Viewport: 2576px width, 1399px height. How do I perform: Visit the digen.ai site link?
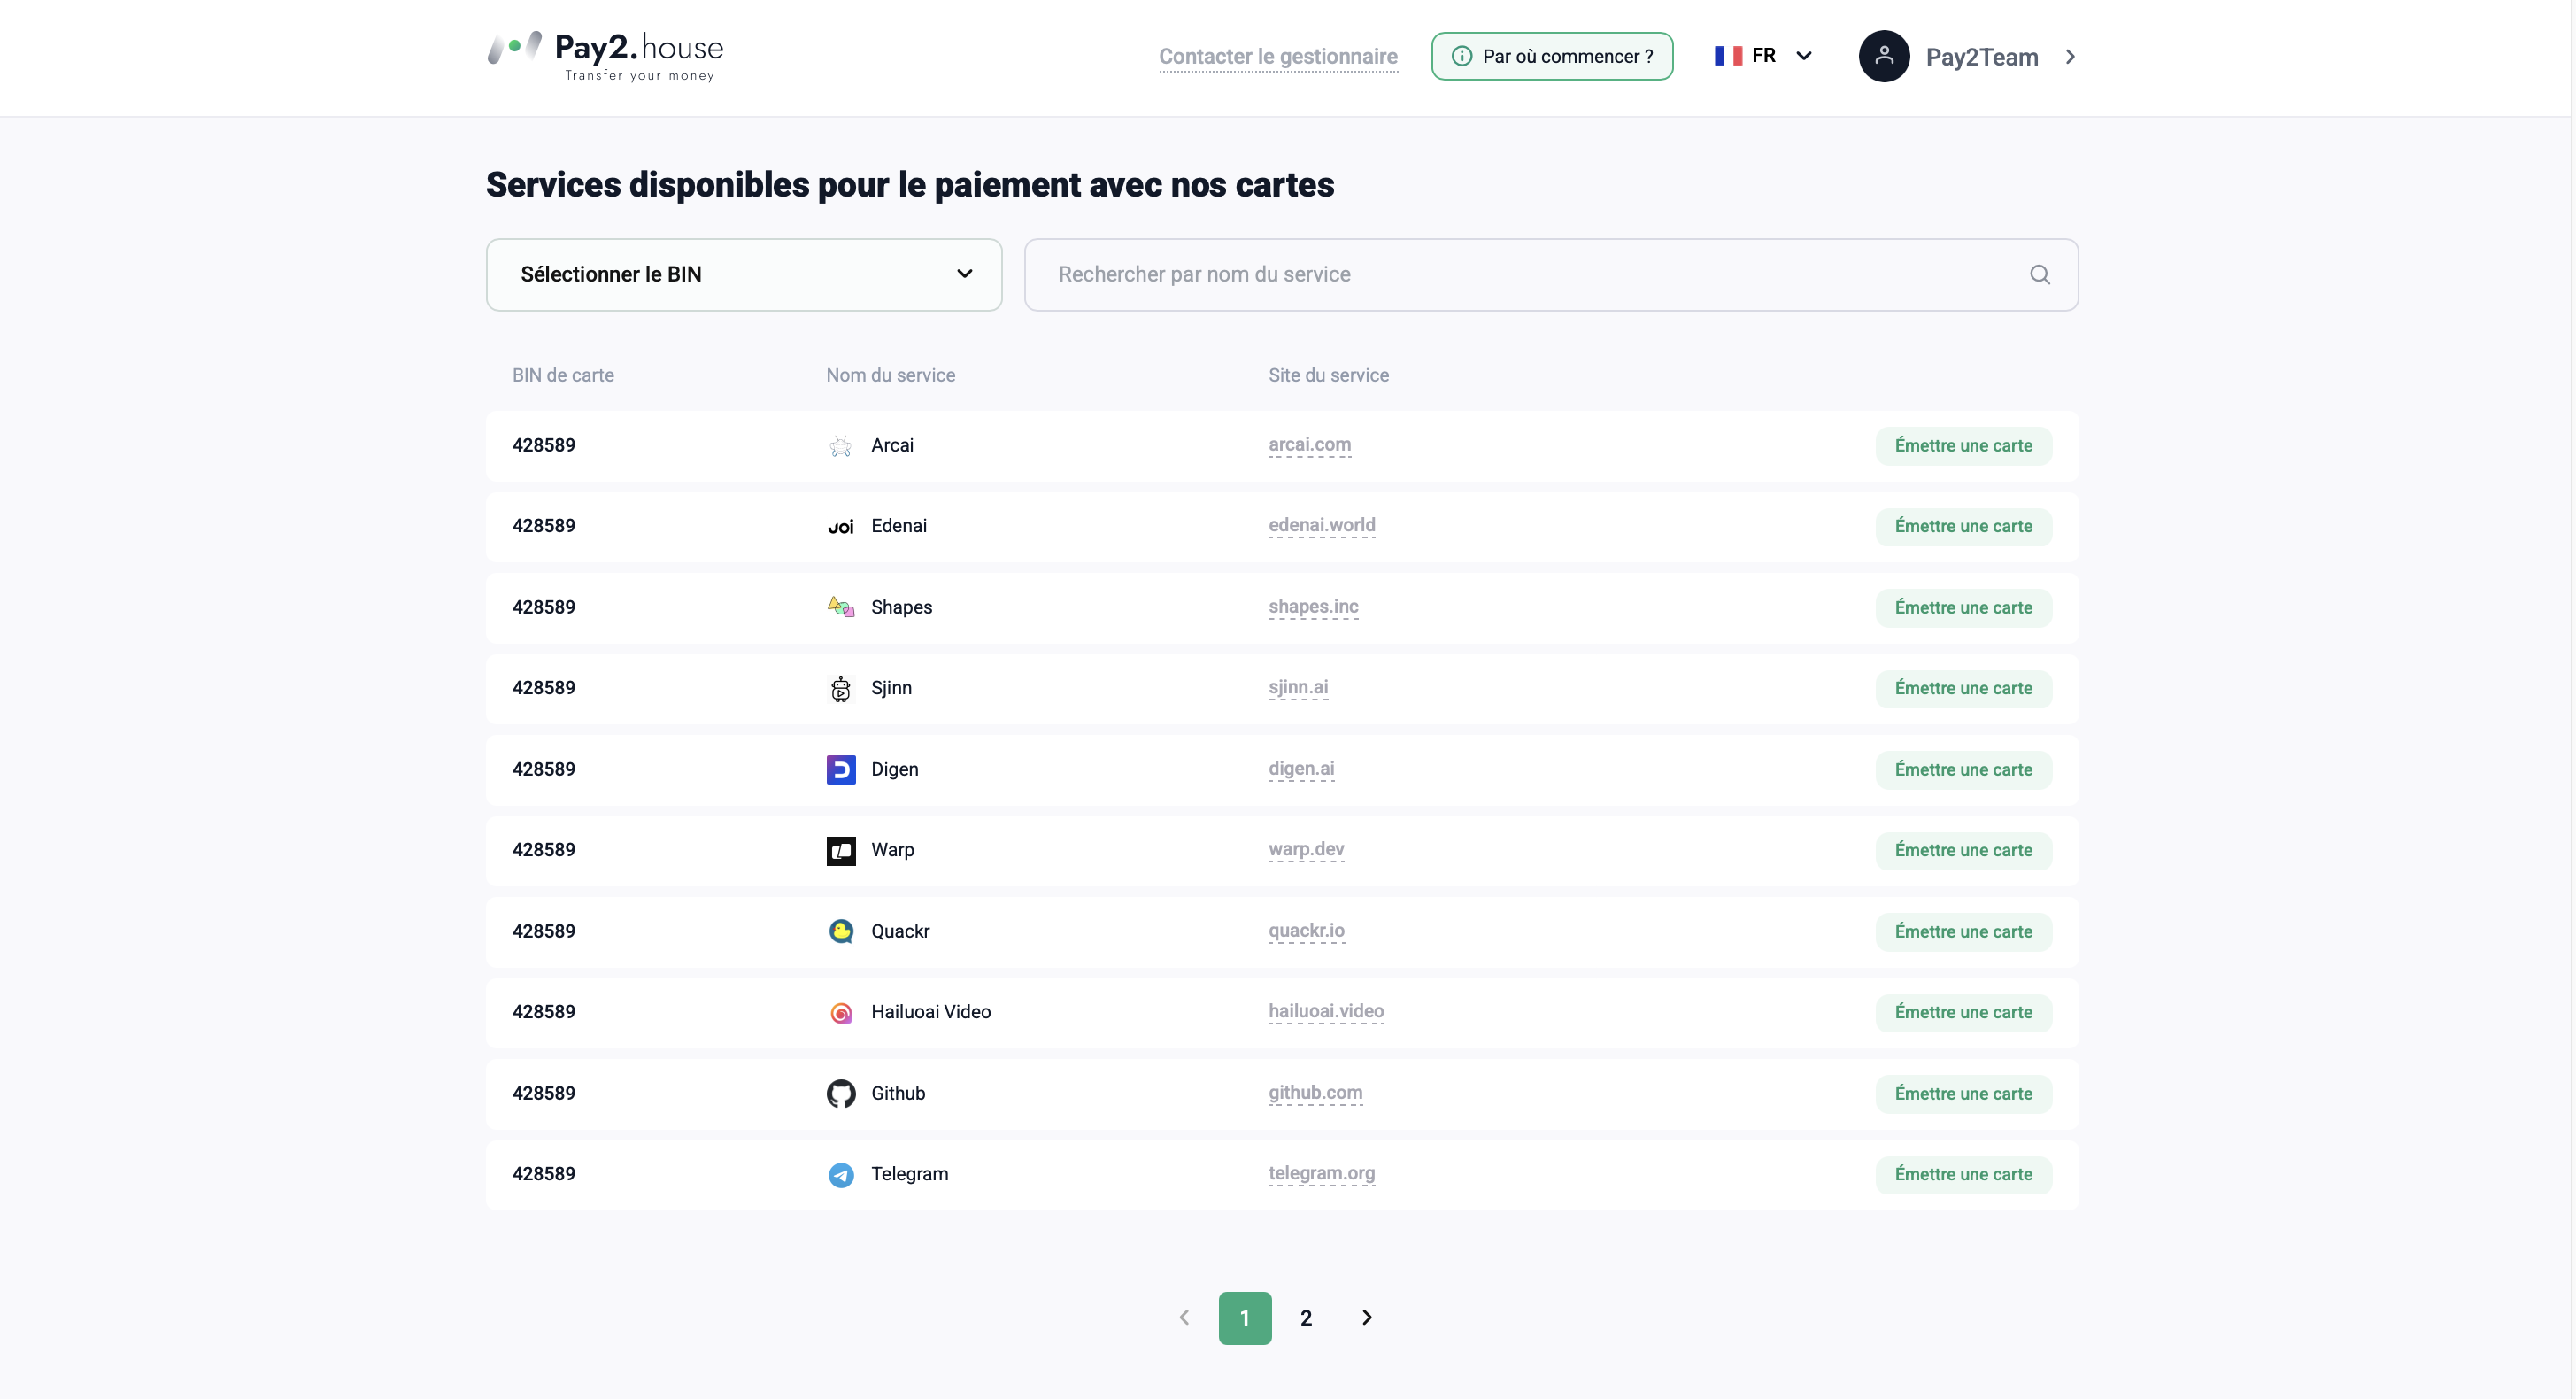pos(1301,769)
